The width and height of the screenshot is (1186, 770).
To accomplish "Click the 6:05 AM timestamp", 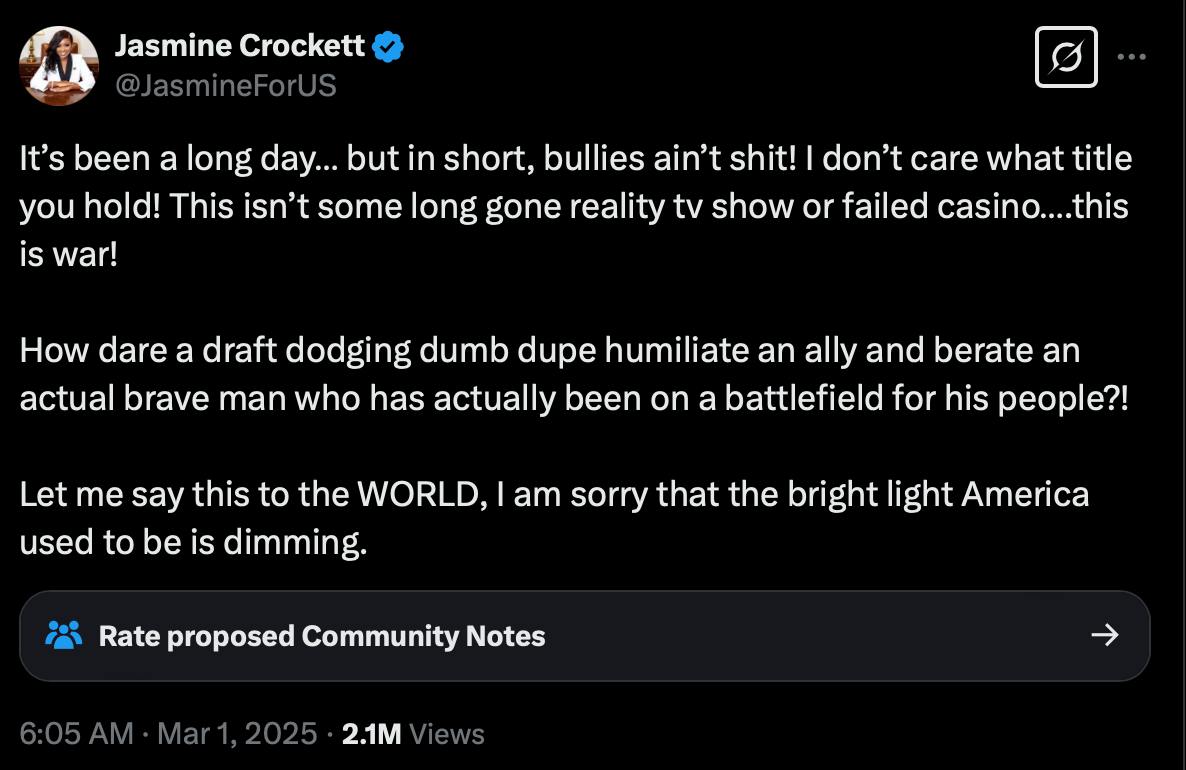I will (76, 734).
